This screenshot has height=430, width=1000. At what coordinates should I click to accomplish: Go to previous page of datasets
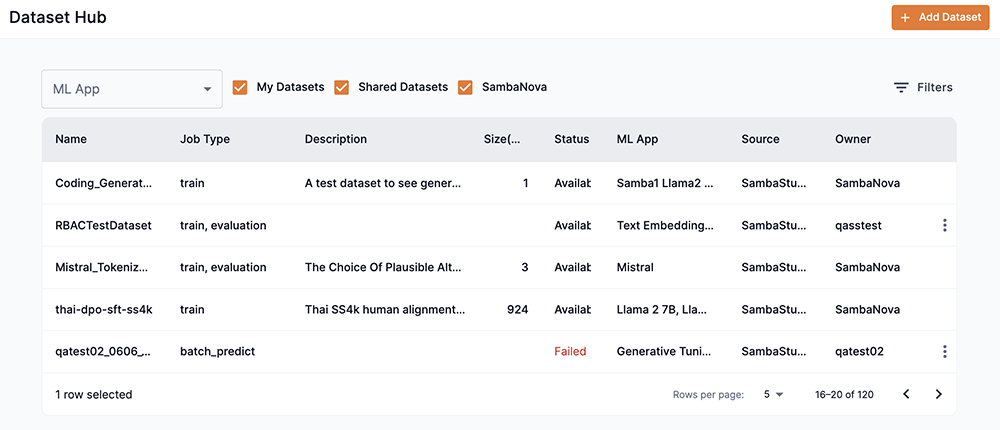[906, 395]
